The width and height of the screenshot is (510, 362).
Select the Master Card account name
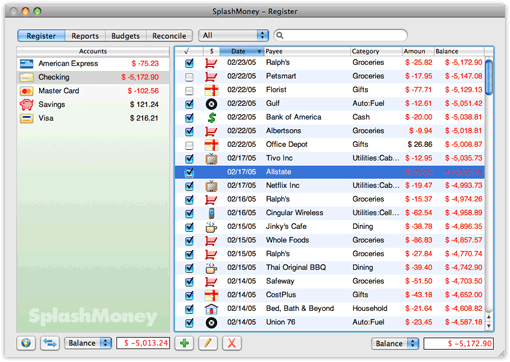[x=59, y=91]
